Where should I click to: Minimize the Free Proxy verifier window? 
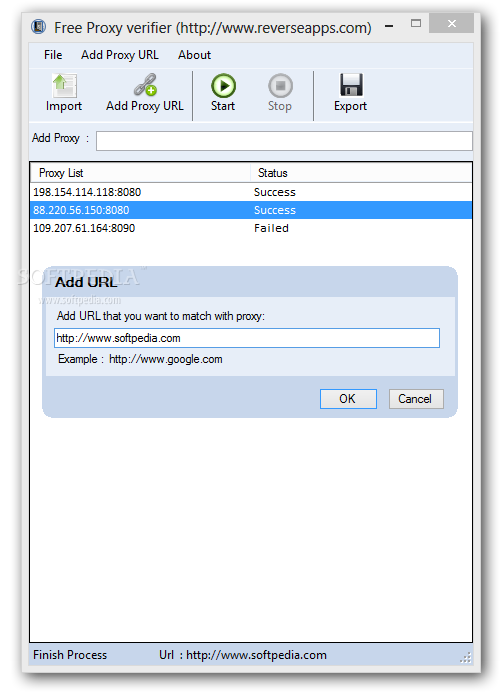(389, 24)
